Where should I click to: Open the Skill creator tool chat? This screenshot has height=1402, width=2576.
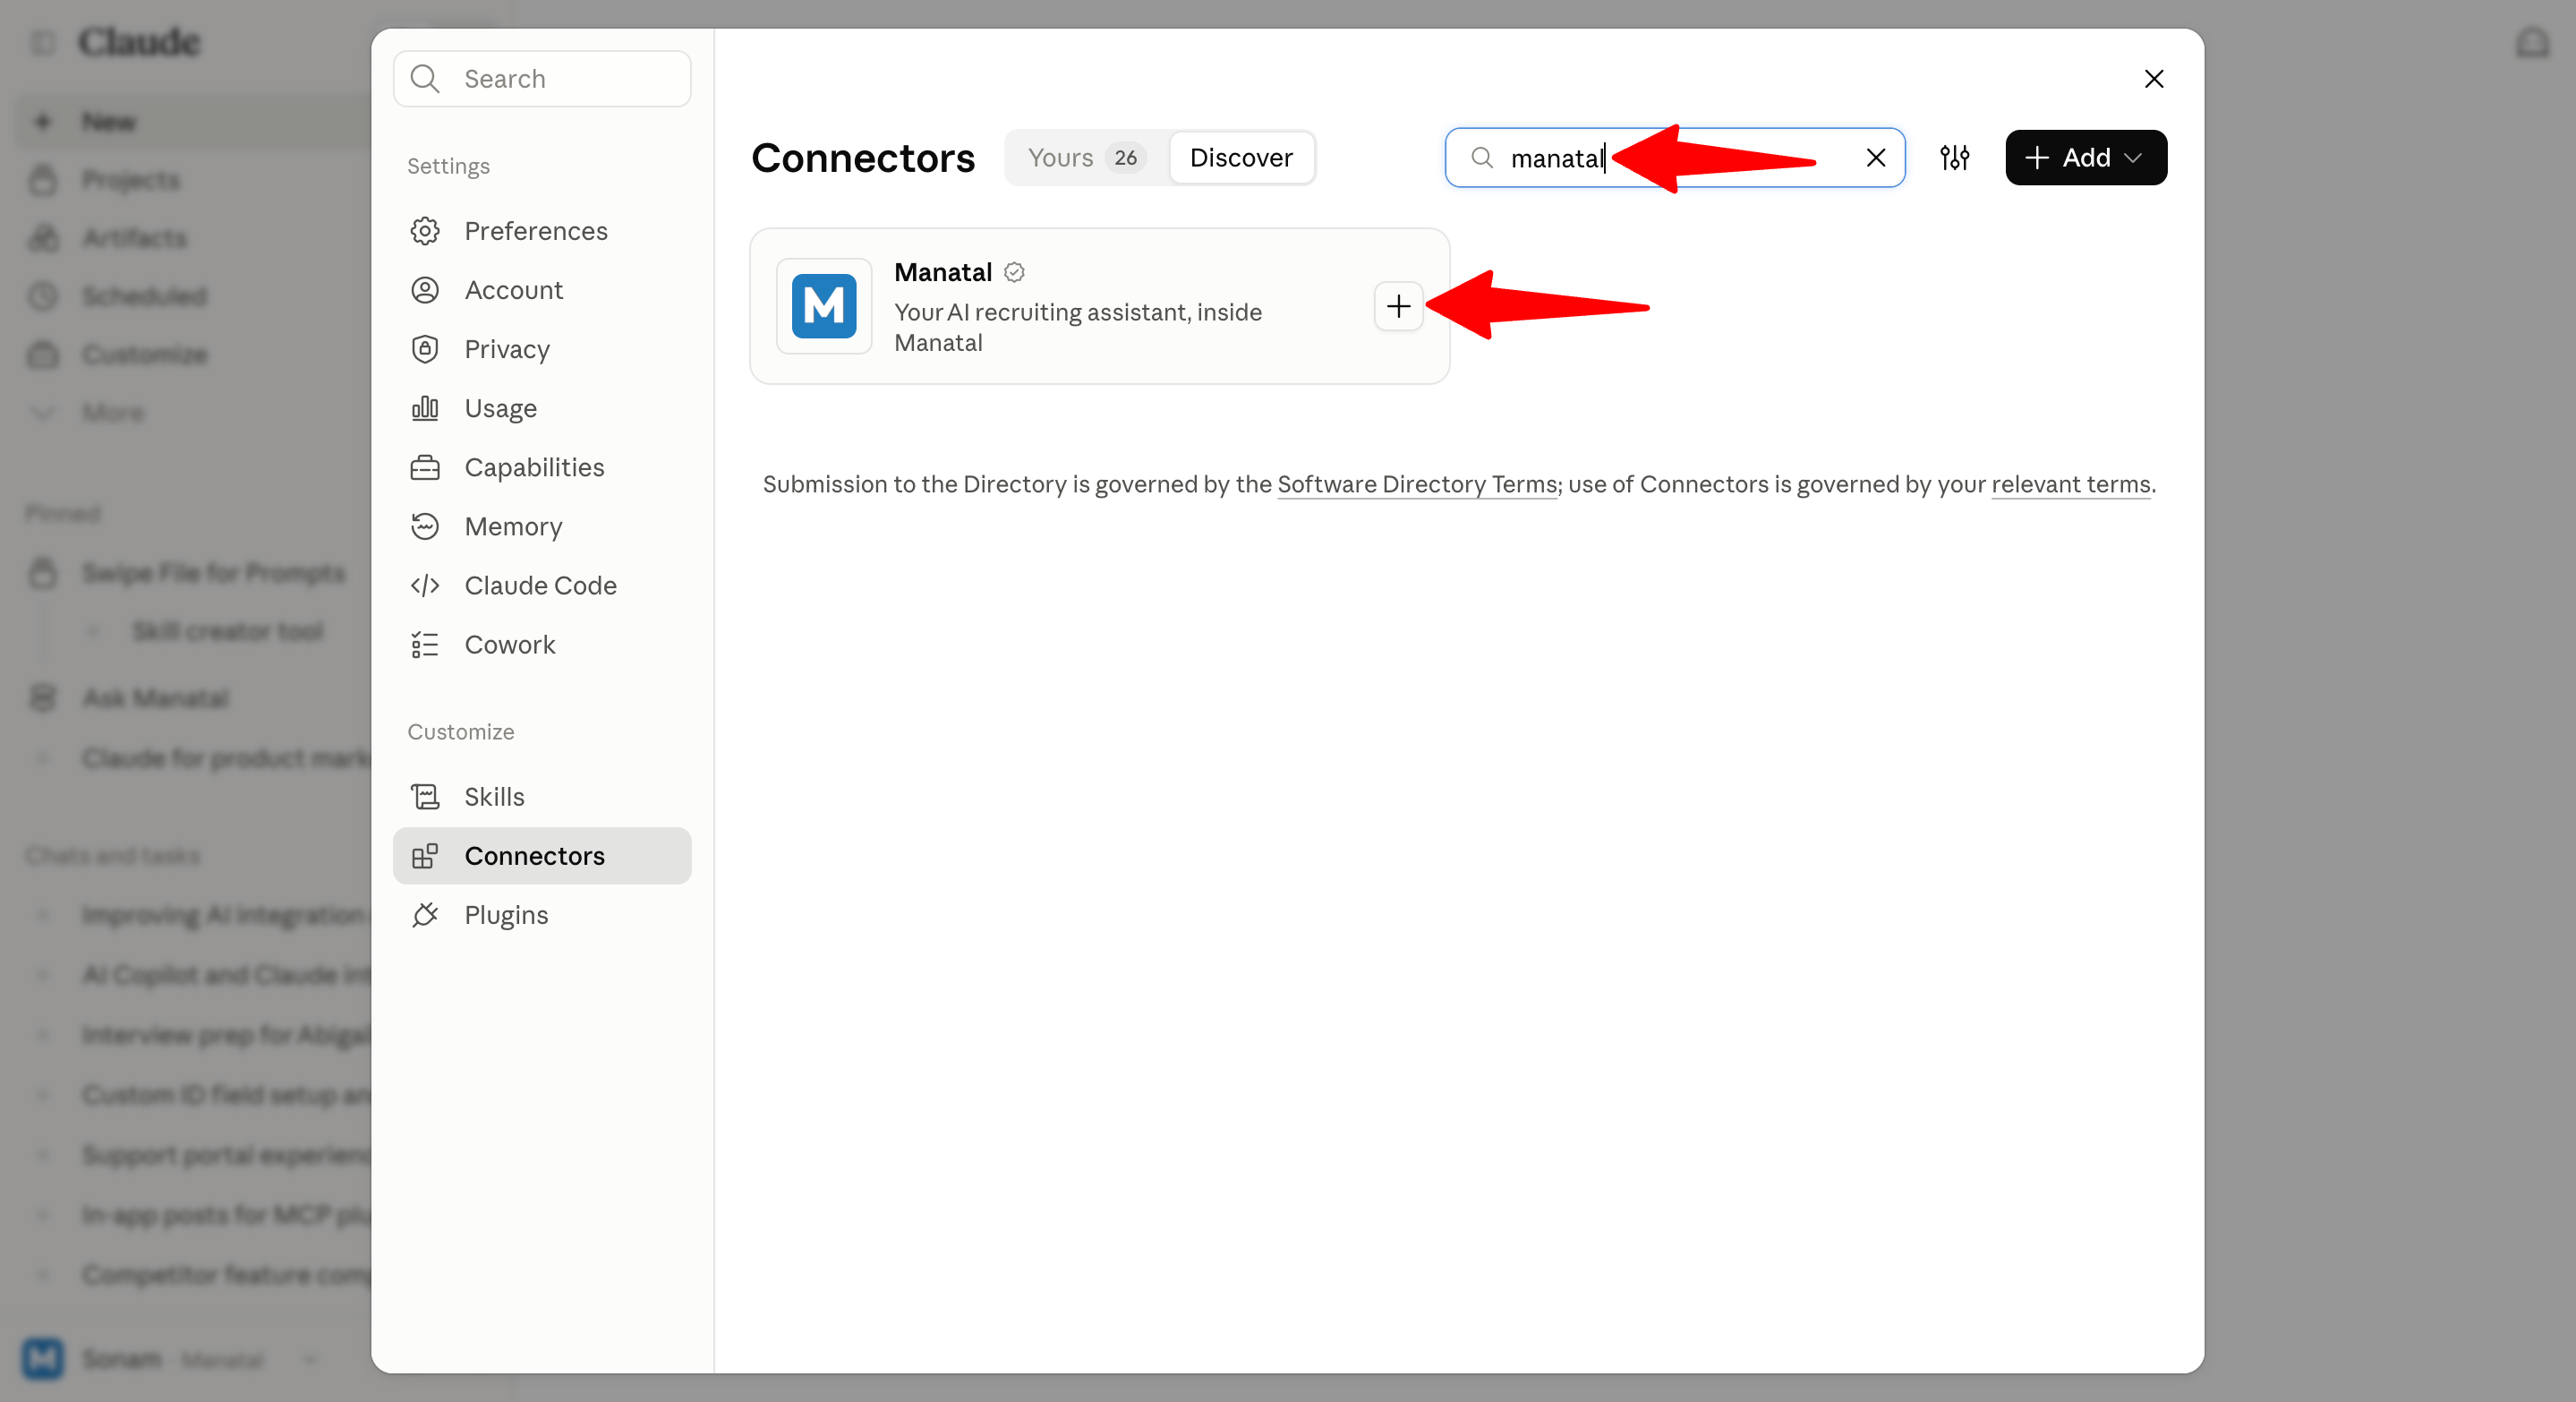coord(227,631)
